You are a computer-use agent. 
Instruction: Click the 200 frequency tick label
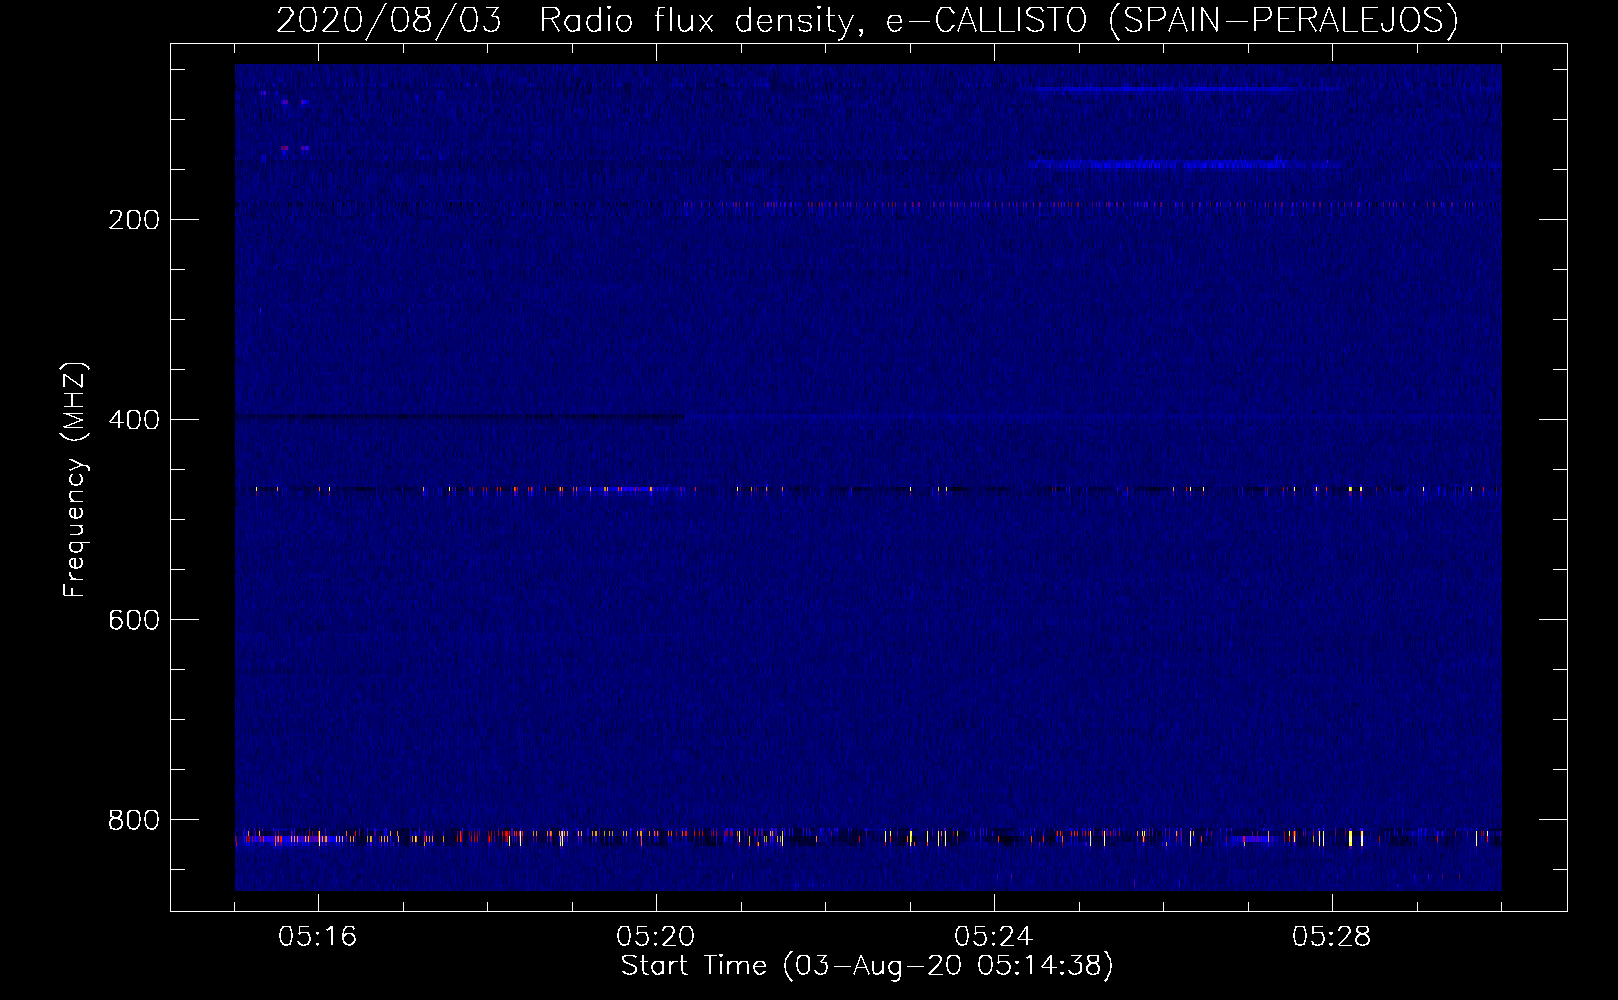134,220
